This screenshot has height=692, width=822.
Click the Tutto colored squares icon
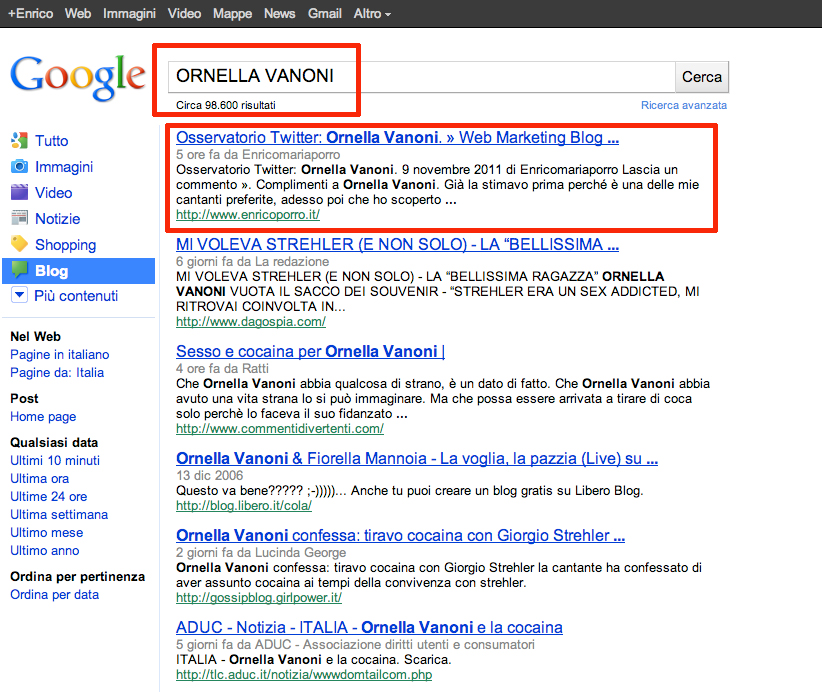click(x=19, y=140)
